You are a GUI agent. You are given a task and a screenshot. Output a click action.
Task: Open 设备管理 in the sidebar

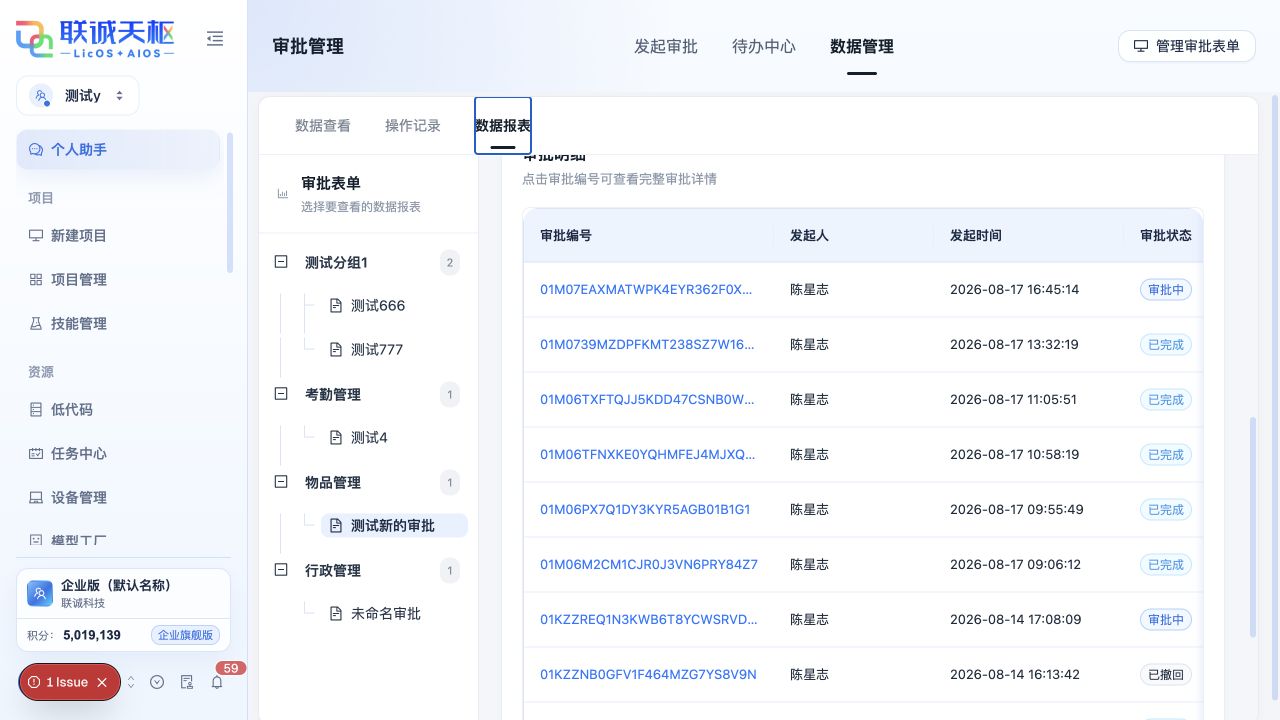click(118, 498)
